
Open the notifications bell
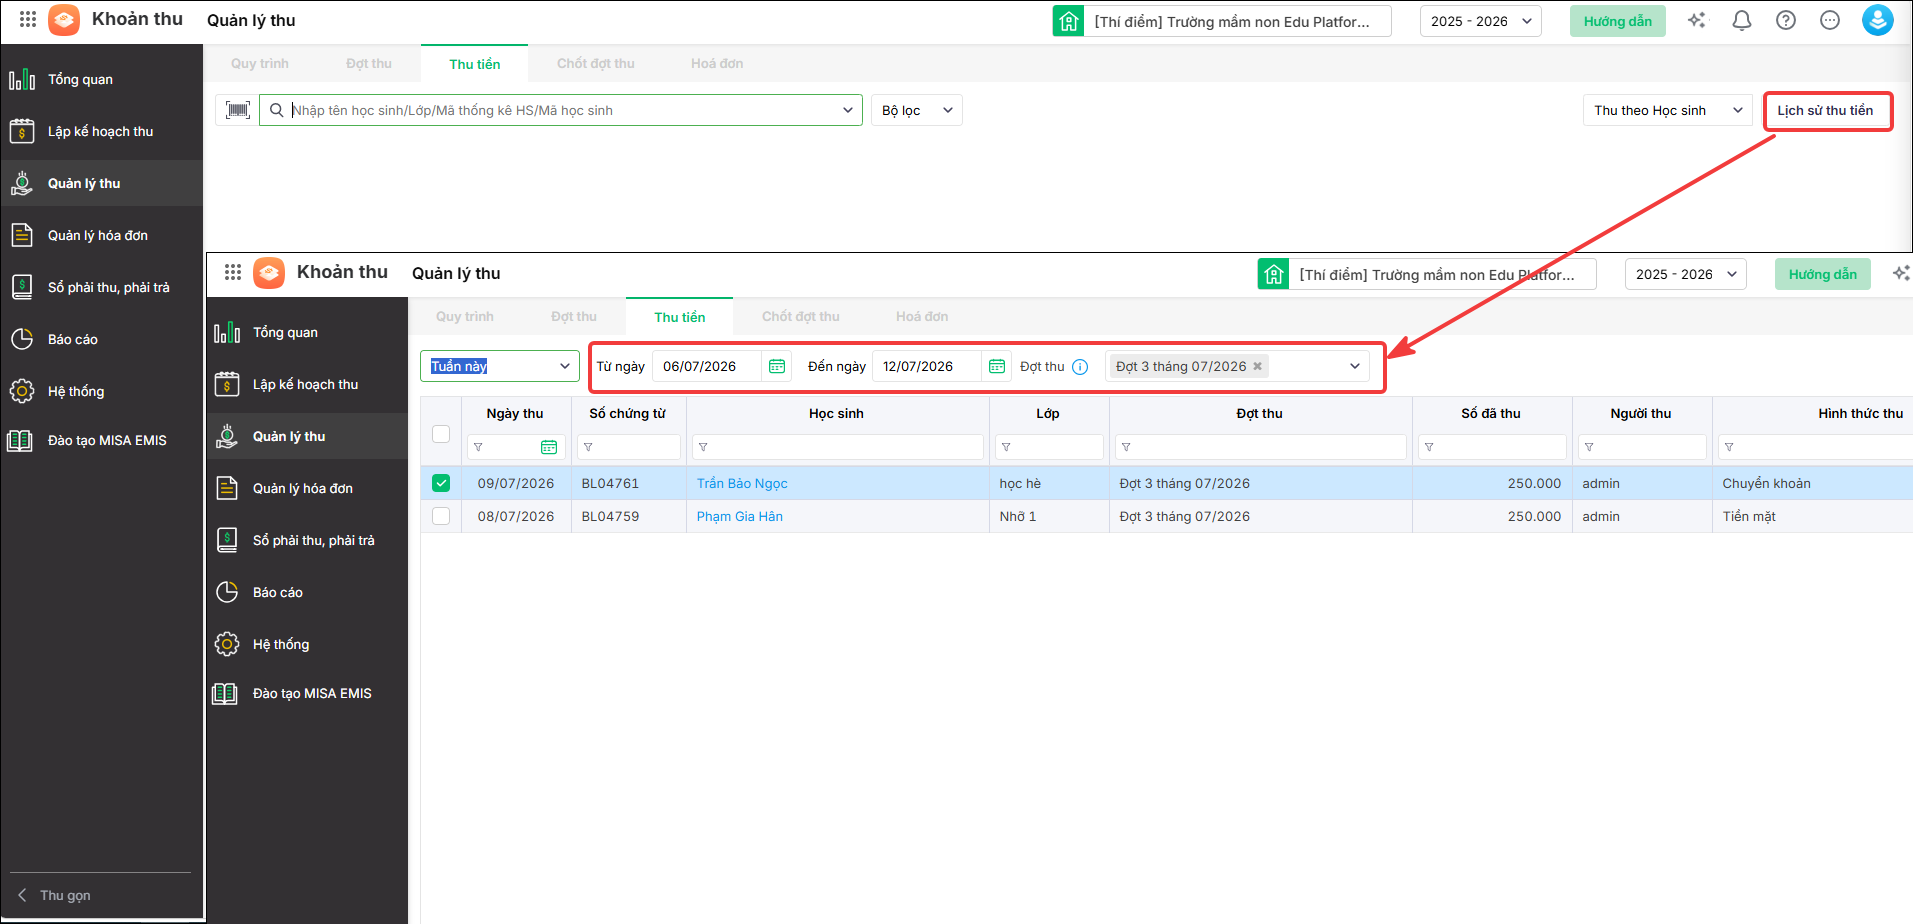(x=1742, y=20)
